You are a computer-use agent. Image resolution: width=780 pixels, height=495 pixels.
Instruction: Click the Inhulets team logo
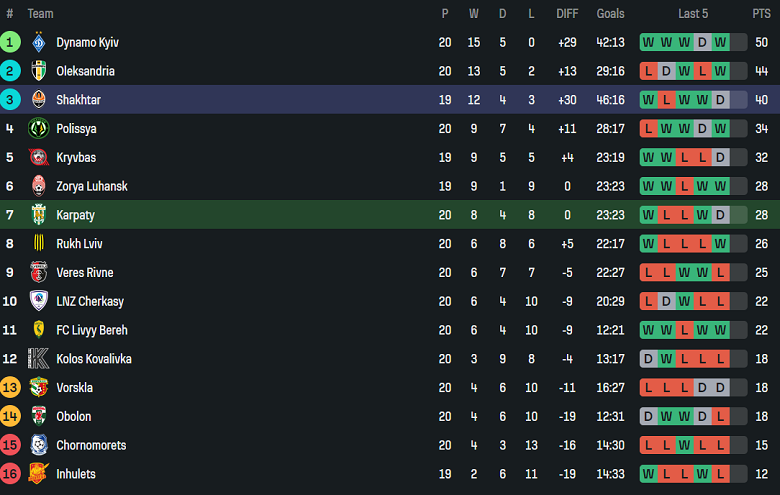click(39, 474)
